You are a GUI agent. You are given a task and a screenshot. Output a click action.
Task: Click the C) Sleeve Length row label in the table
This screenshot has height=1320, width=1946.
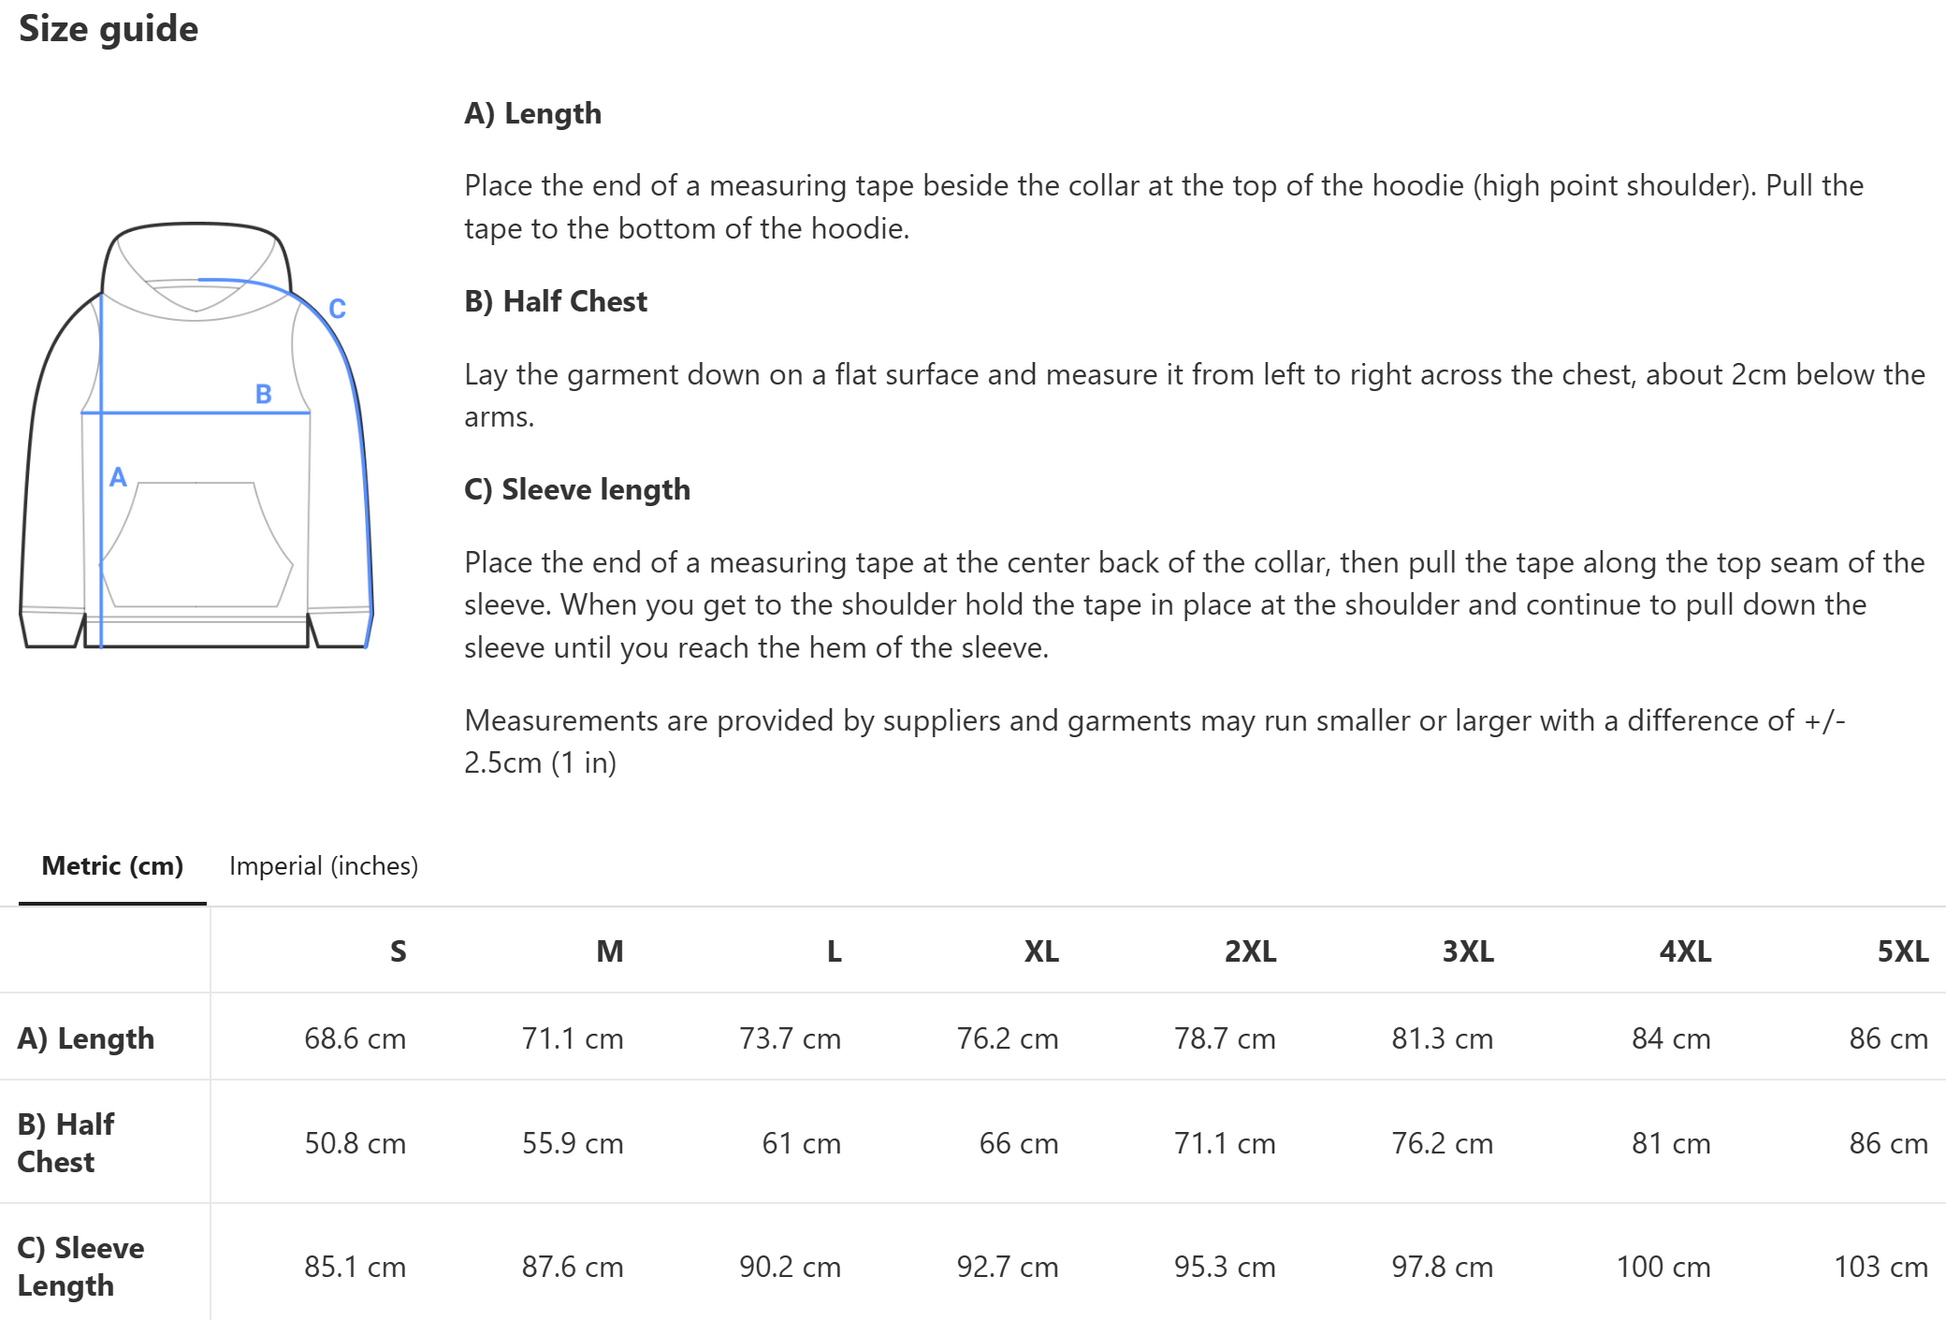(x=81, y=1266)
